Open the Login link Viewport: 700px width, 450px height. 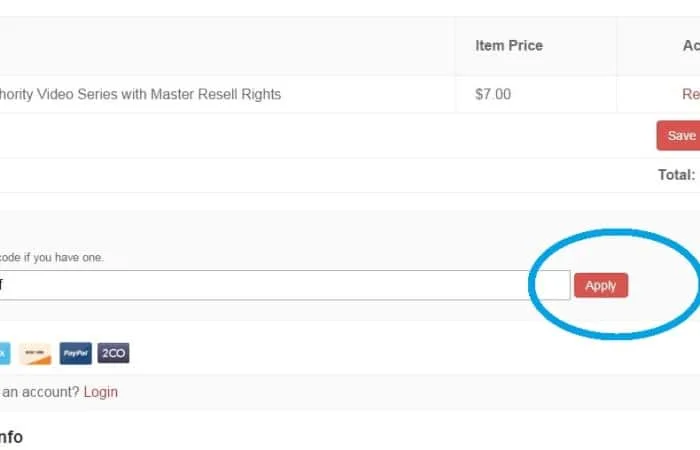(101, 392)
